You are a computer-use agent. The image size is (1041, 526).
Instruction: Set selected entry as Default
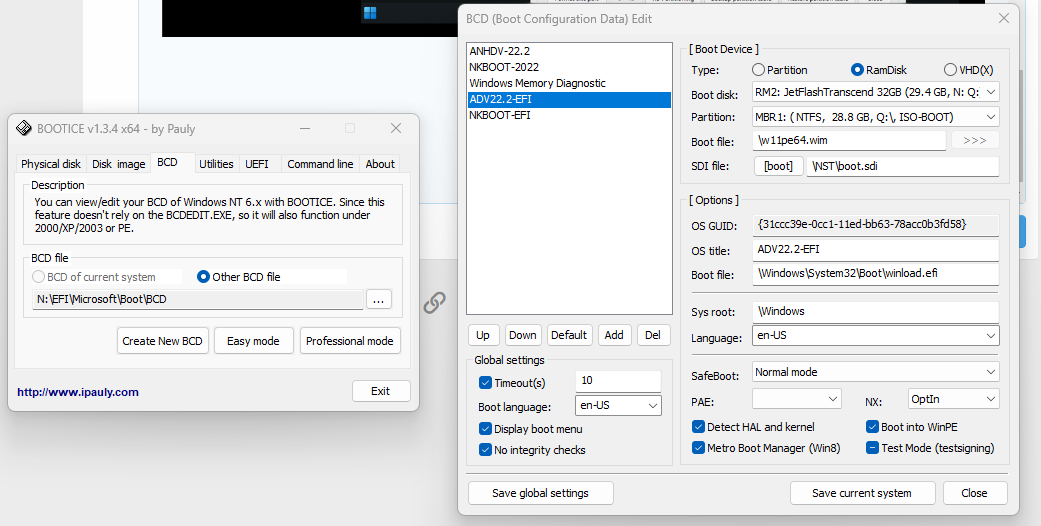(569, 335)
